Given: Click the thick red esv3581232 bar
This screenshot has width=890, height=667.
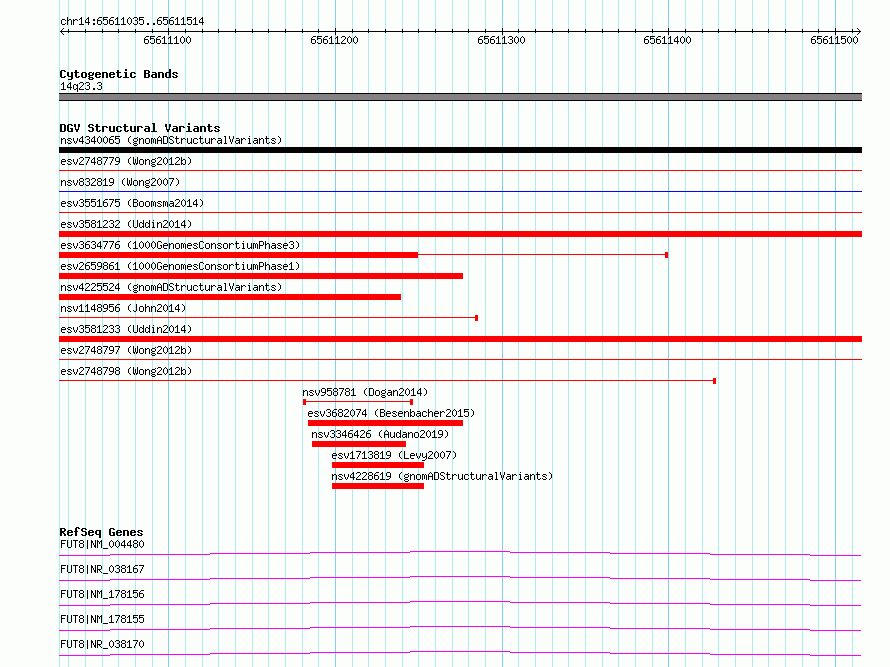Looking at the screenshot, I should pyautogui.click(x=460, y=234).
